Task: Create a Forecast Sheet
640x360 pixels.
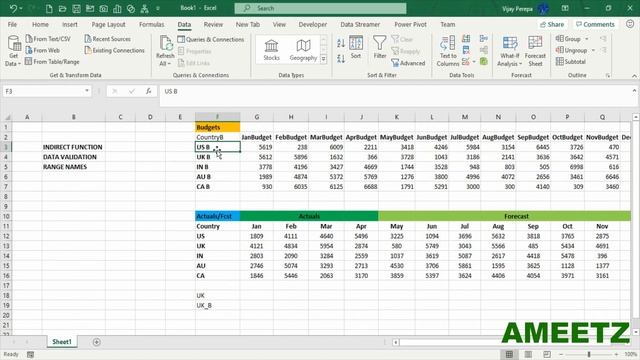Action: (x=535, y=51)
